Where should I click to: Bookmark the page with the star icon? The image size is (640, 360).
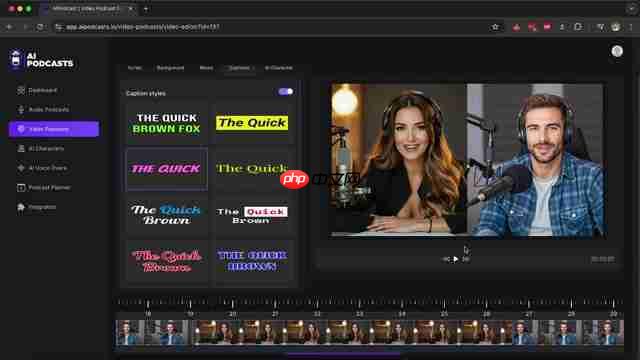pyautogui.click(x=495, y=27)
